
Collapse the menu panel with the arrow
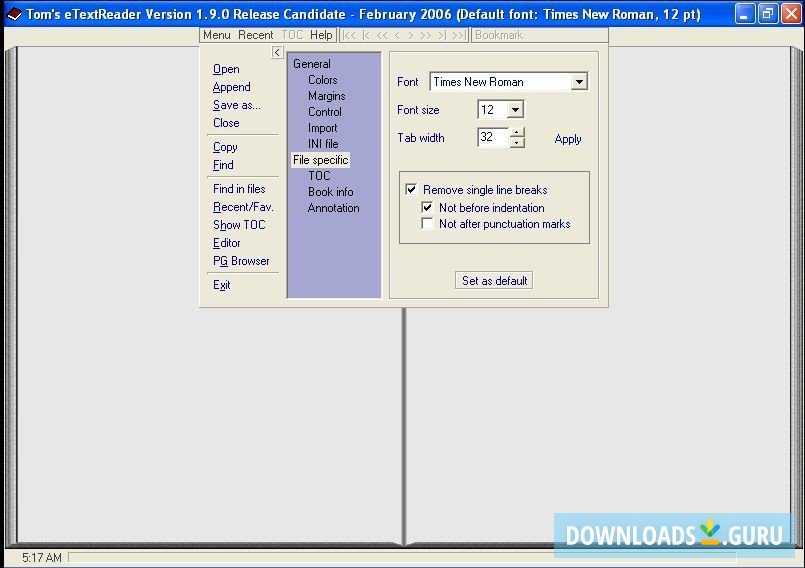(x=277, y=52)
